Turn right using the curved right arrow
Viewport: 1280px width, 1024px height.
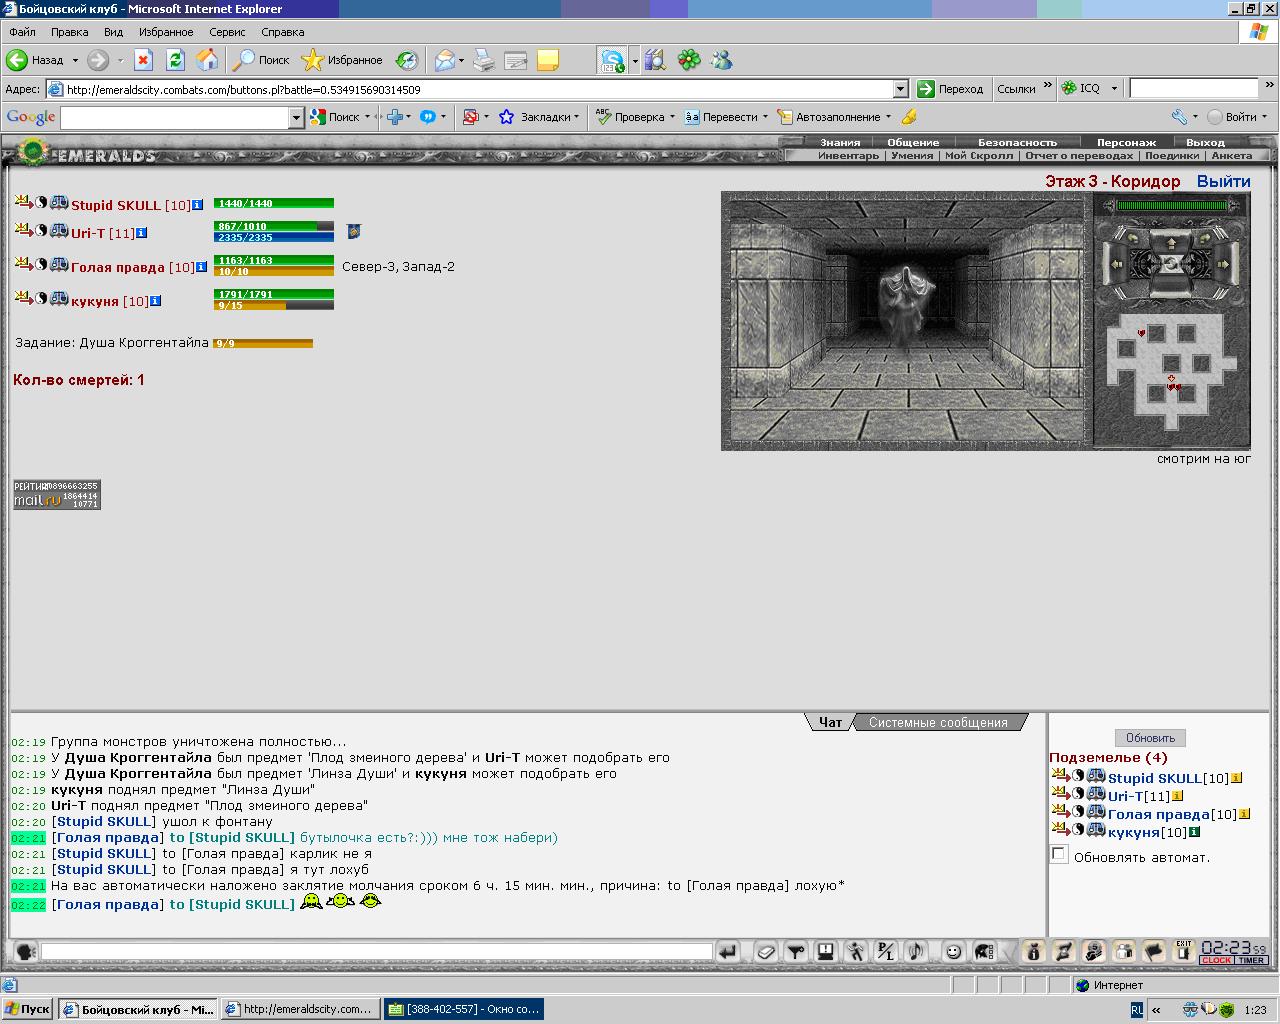(x=1205, y=238)
